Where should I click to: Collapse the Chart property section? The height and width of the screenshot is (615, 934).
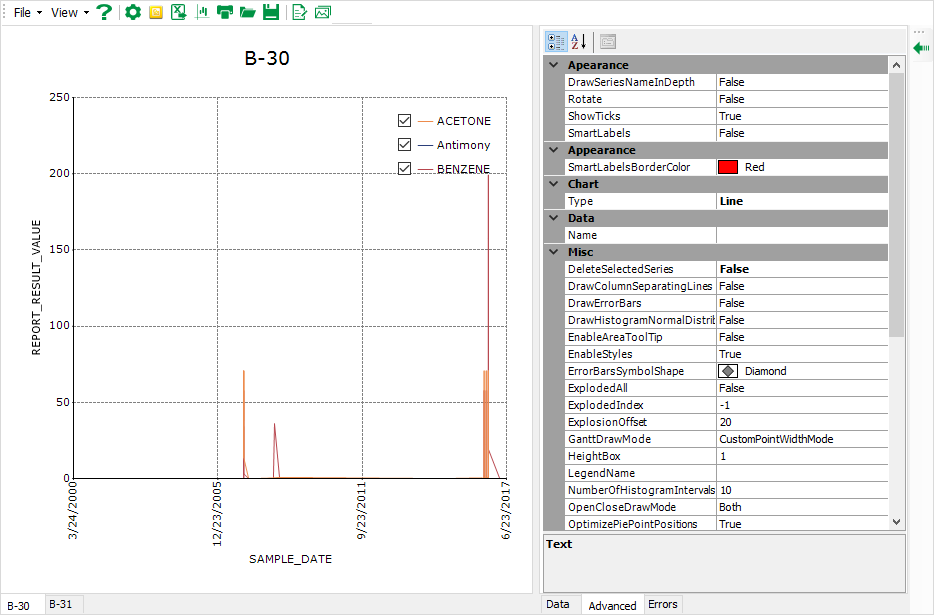(x=554, y=184)
